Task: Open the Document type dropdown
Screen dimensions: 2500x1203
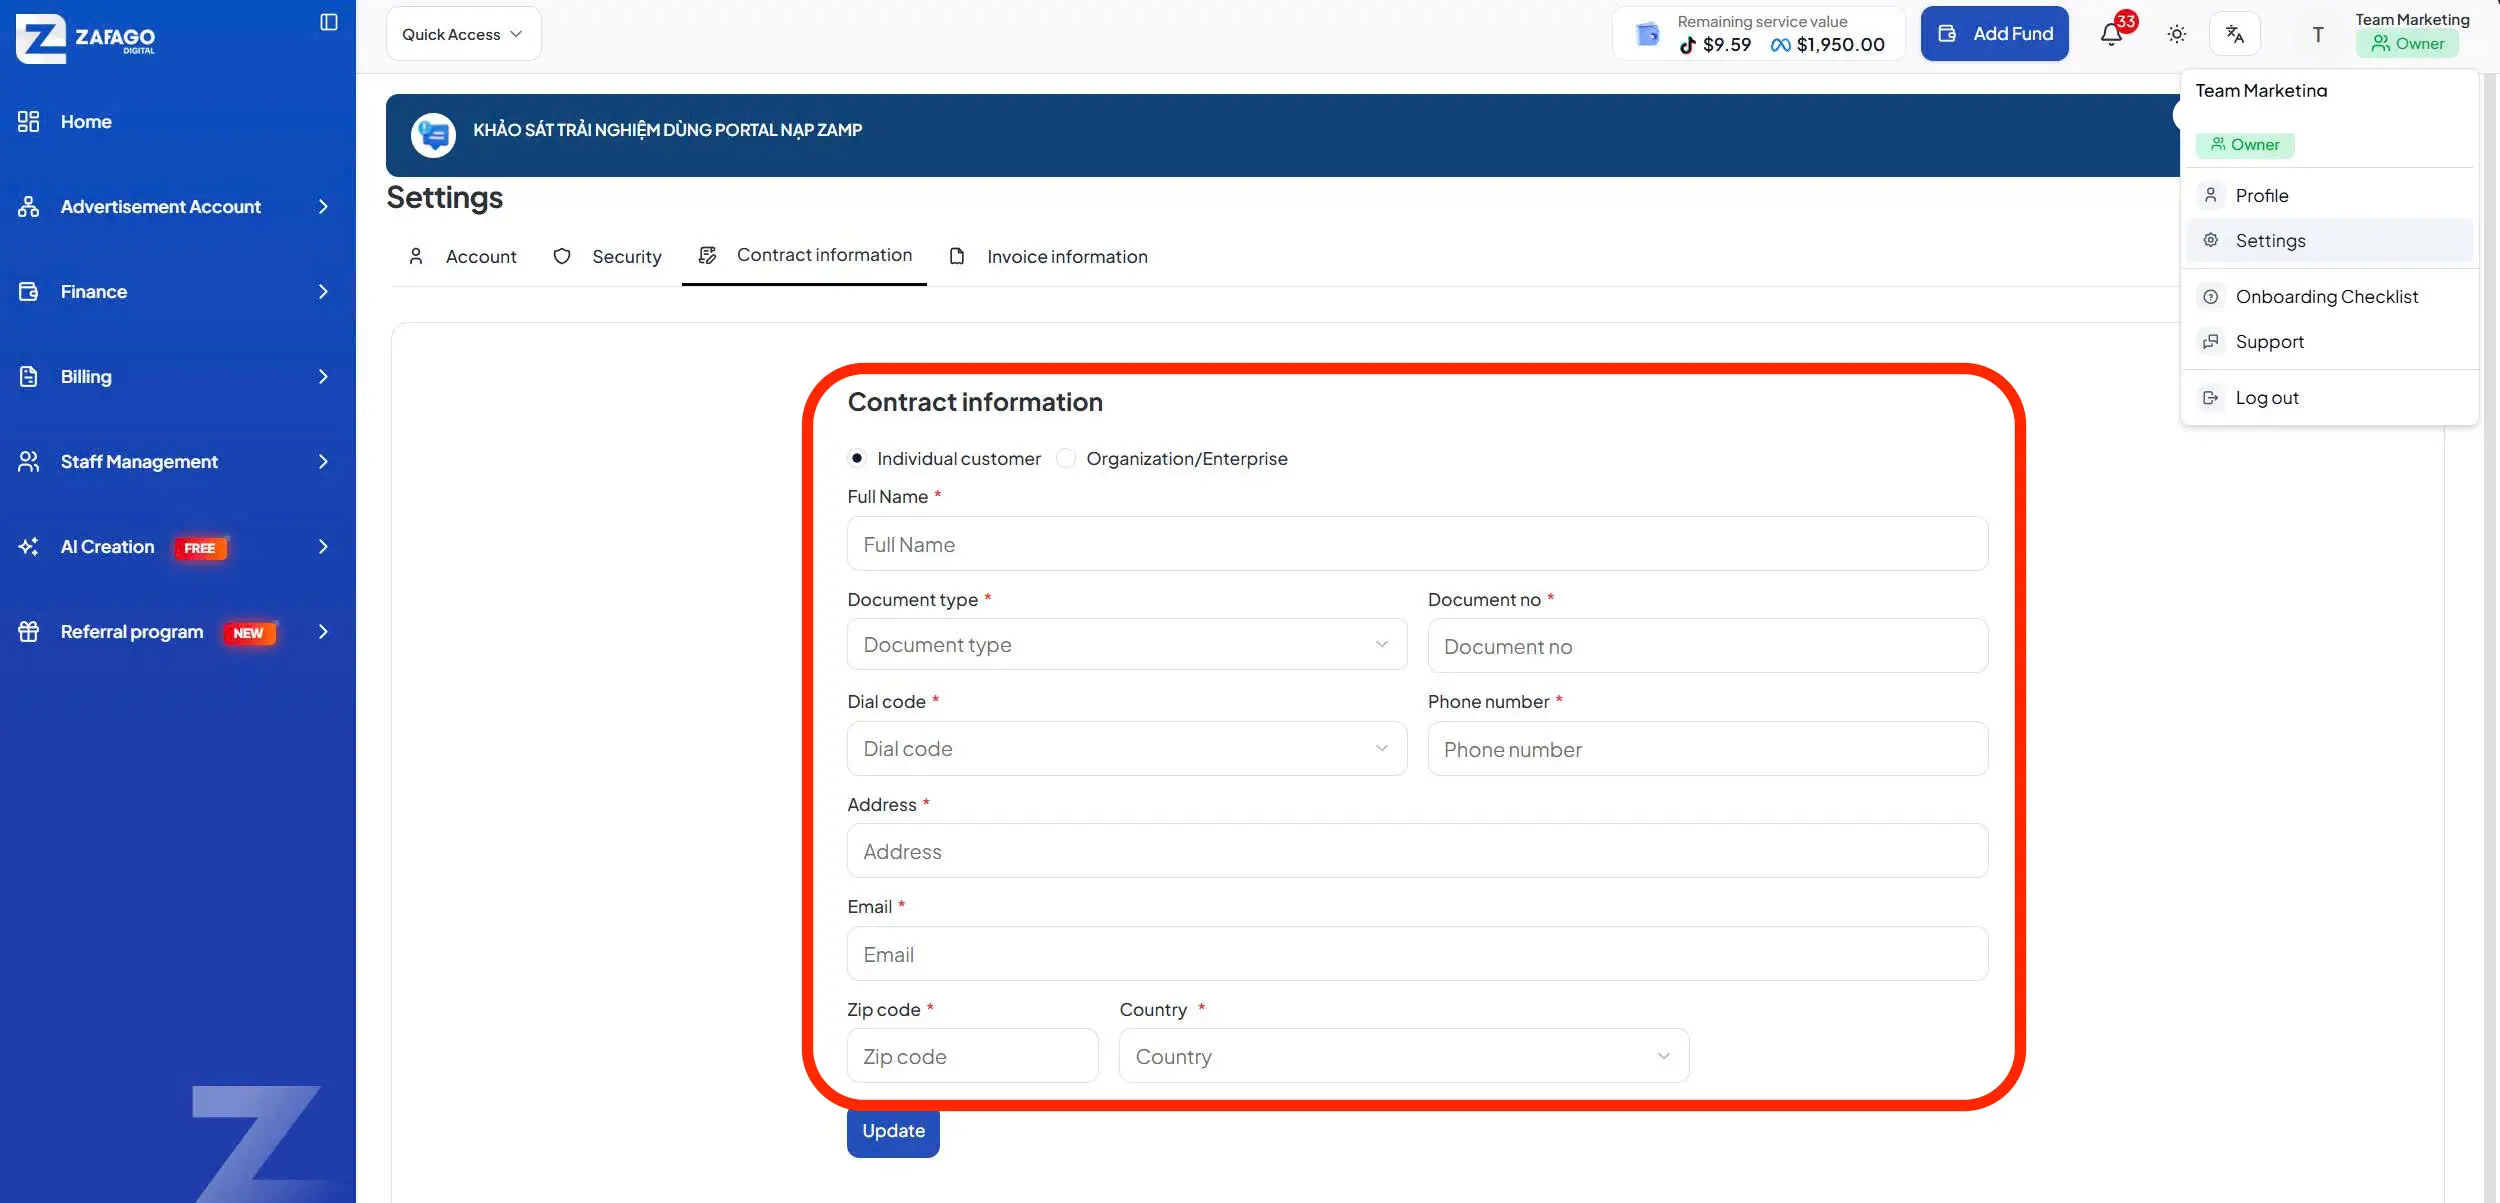Action: pos(1127,645)
